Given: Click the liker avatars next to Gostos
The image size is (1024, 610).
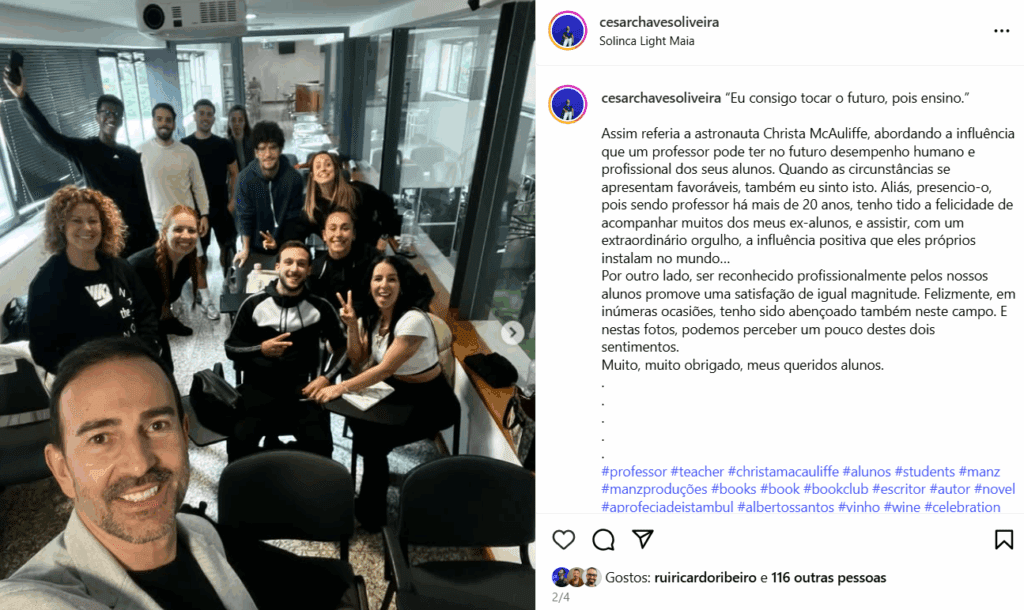Looking at the screenshot, I should 576,577.
